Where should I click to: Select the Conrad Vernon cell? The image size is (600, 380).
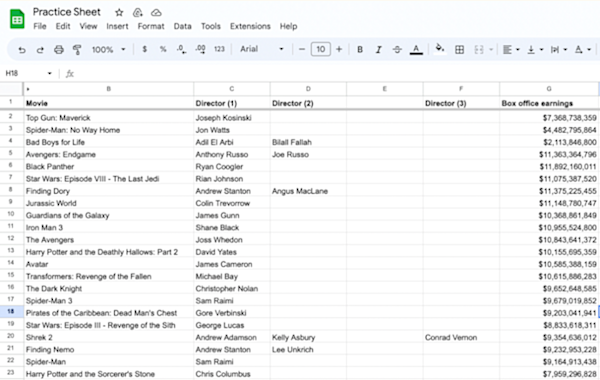[x=461, y=337]
